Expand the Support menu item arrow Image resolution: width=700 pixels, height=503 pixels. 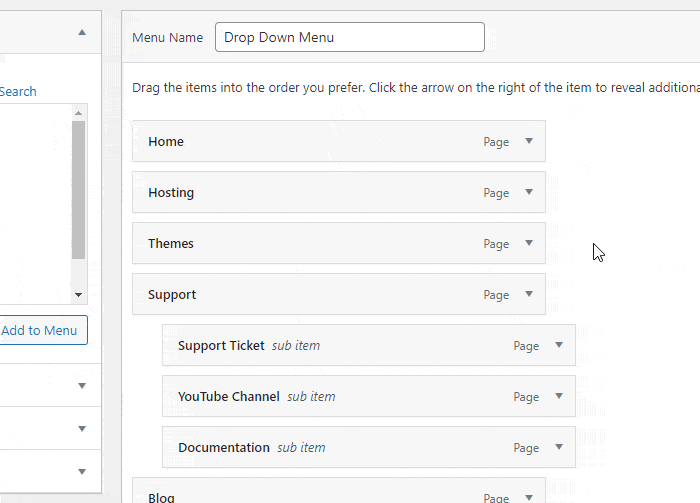tap(528, 294)
